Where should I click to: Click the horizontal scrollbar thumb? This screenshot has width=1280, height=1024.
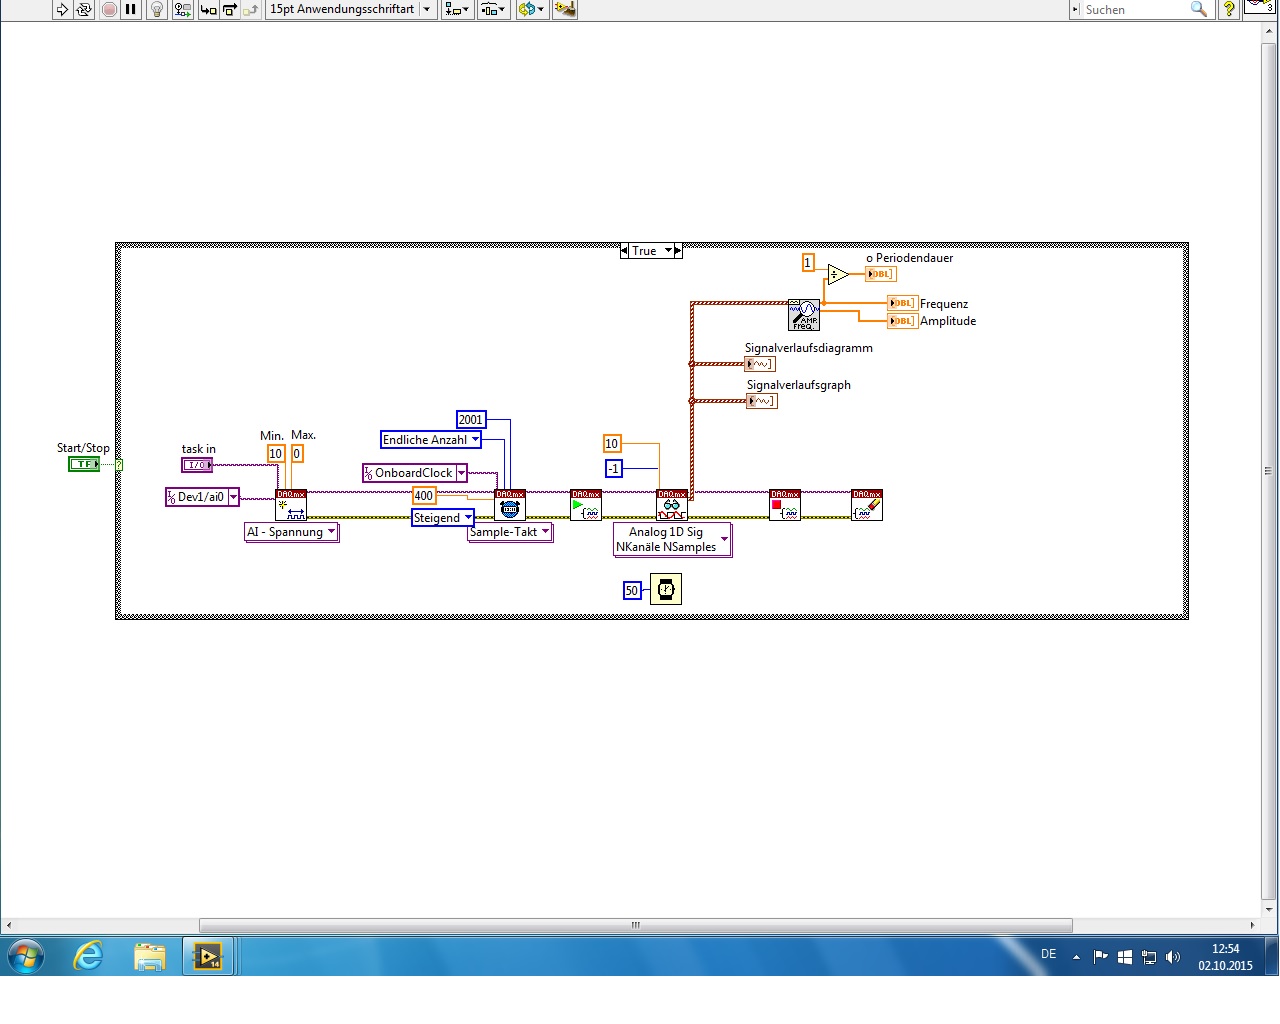pyautogui.click(x=635, y=925)
